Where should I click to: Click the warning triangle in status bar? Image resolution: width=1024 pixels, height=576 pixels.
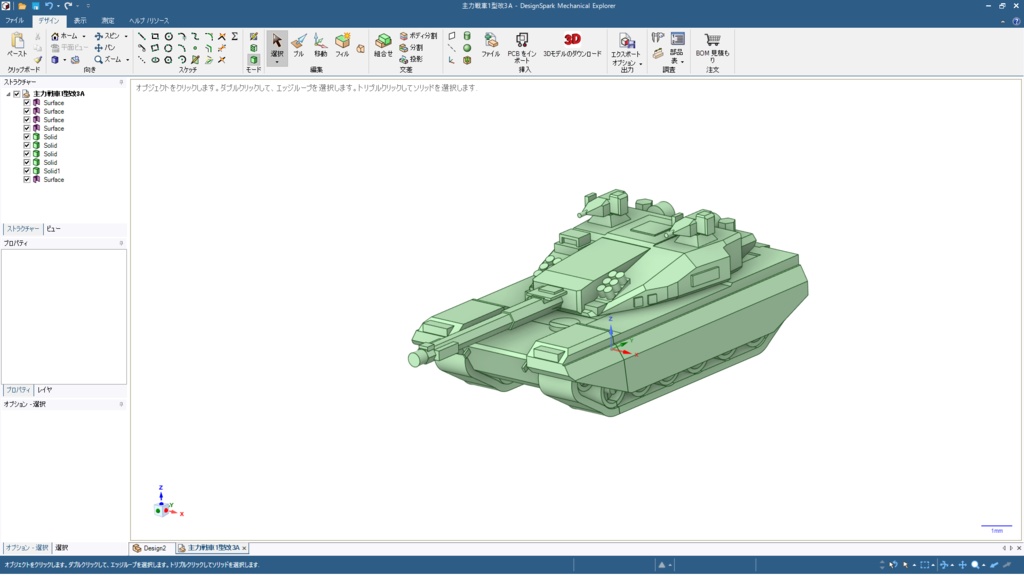[x=662, y=565]
